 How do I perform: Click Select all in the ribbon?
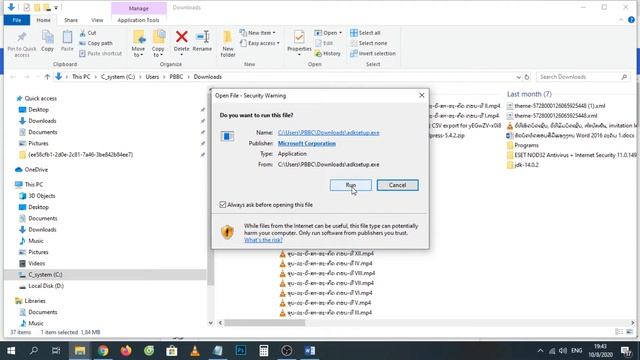[x=365, y=33]
